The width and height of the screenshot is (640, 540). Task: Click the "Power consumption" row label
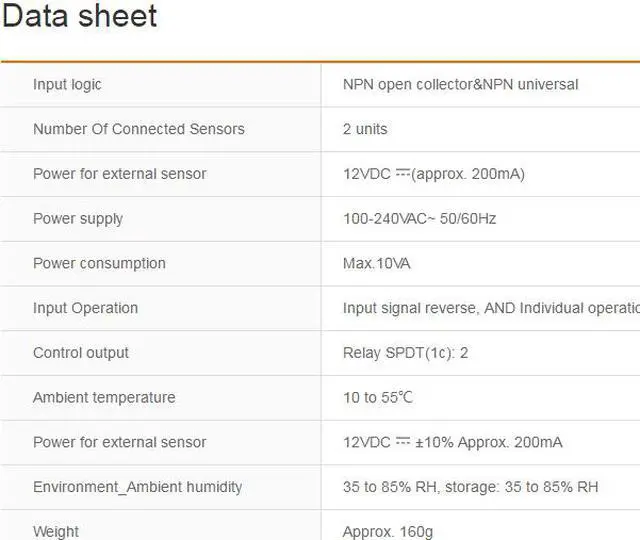(99, 264)
